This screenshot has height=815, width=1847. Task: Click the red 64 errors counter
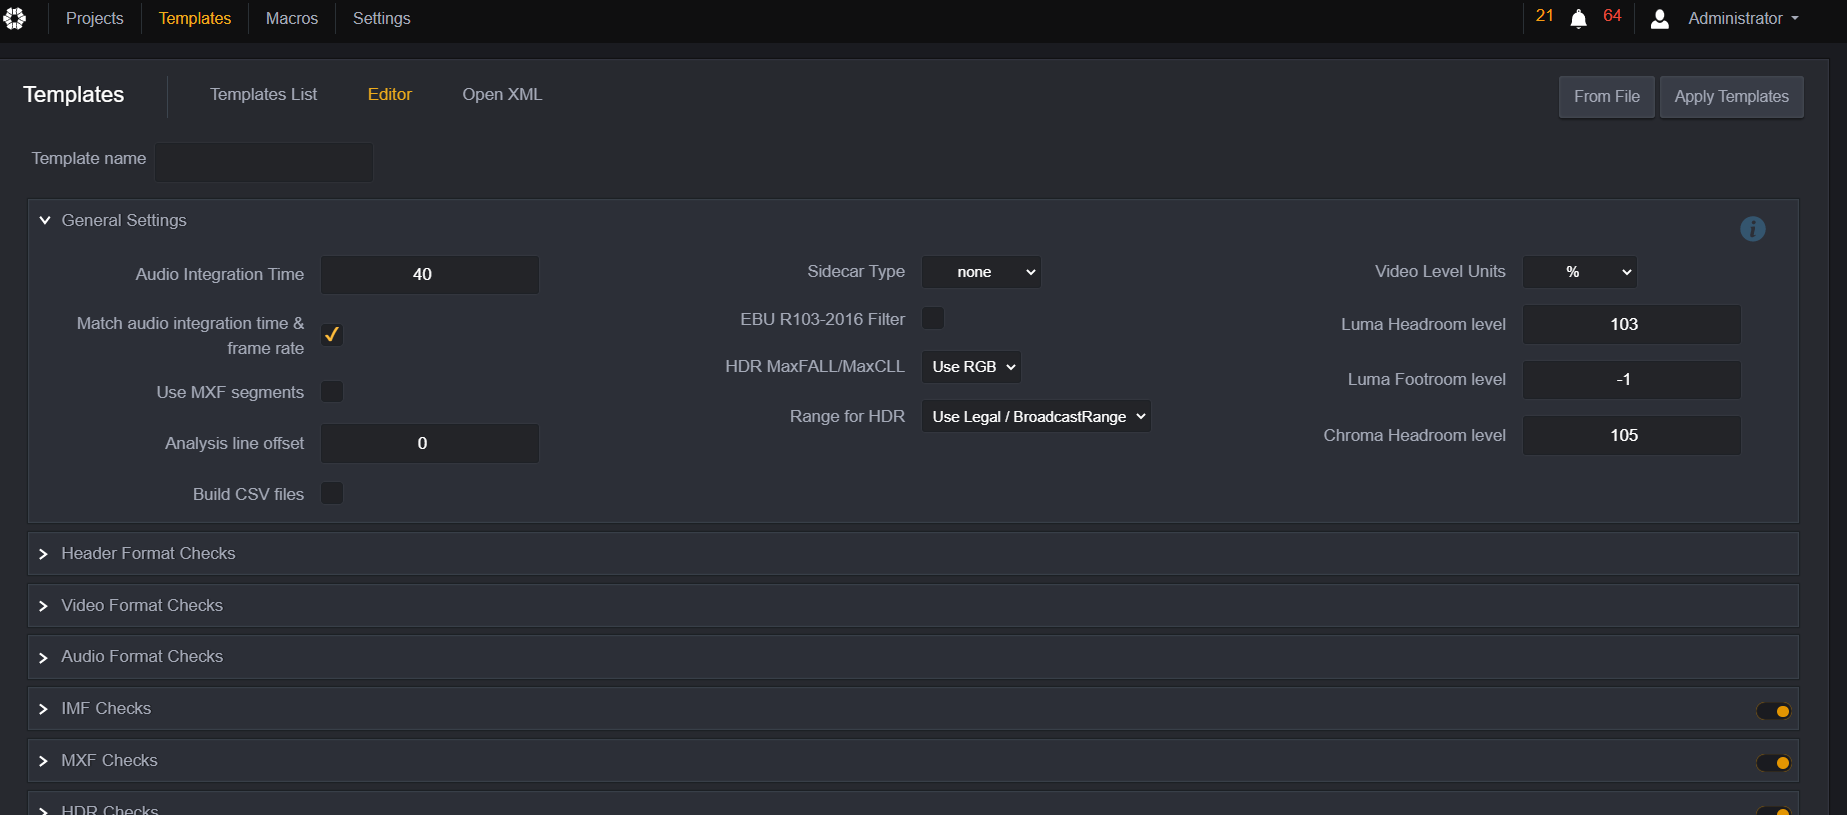[x=1612, y=16]
